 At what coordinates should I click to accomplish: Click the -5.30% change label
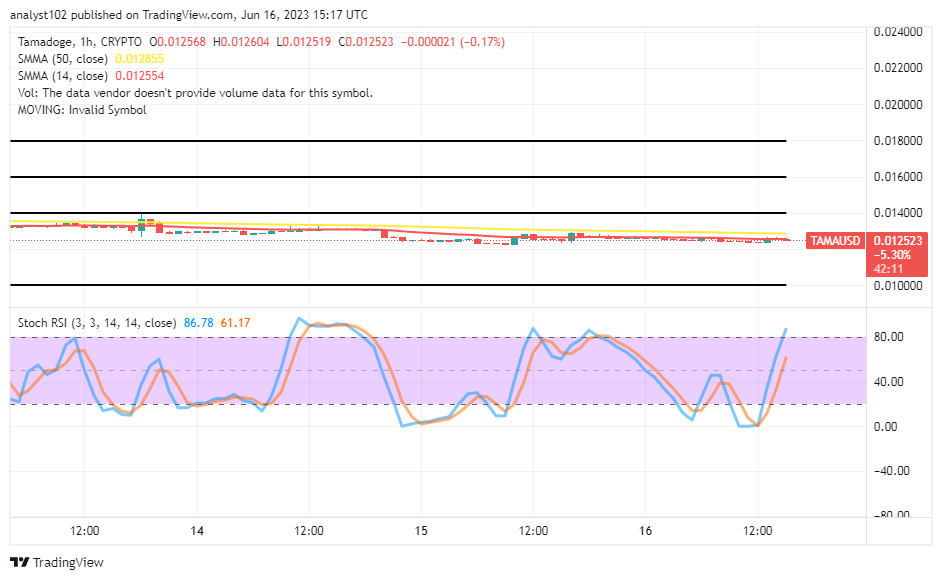click(892, 255)
